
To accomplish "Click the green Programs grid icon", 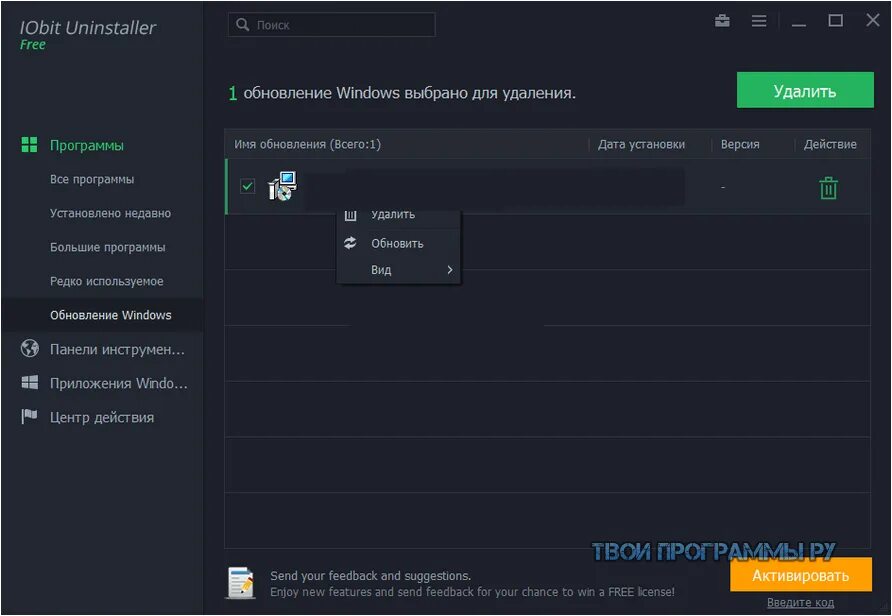I will (x=30, y=144).
